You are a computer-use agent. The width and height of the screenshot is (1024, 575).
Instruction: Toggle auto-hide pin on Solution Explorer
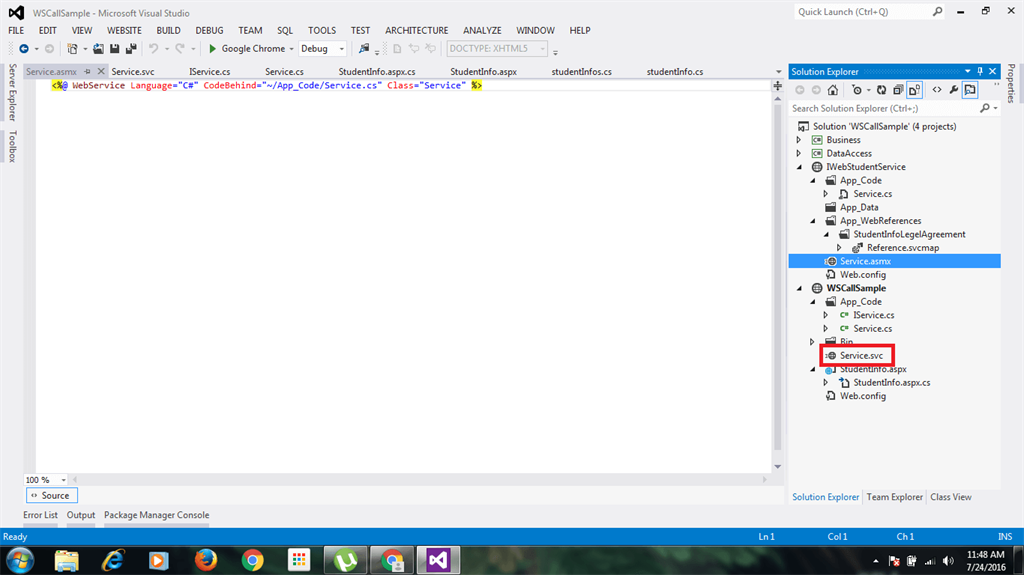(x=980, y=71)
